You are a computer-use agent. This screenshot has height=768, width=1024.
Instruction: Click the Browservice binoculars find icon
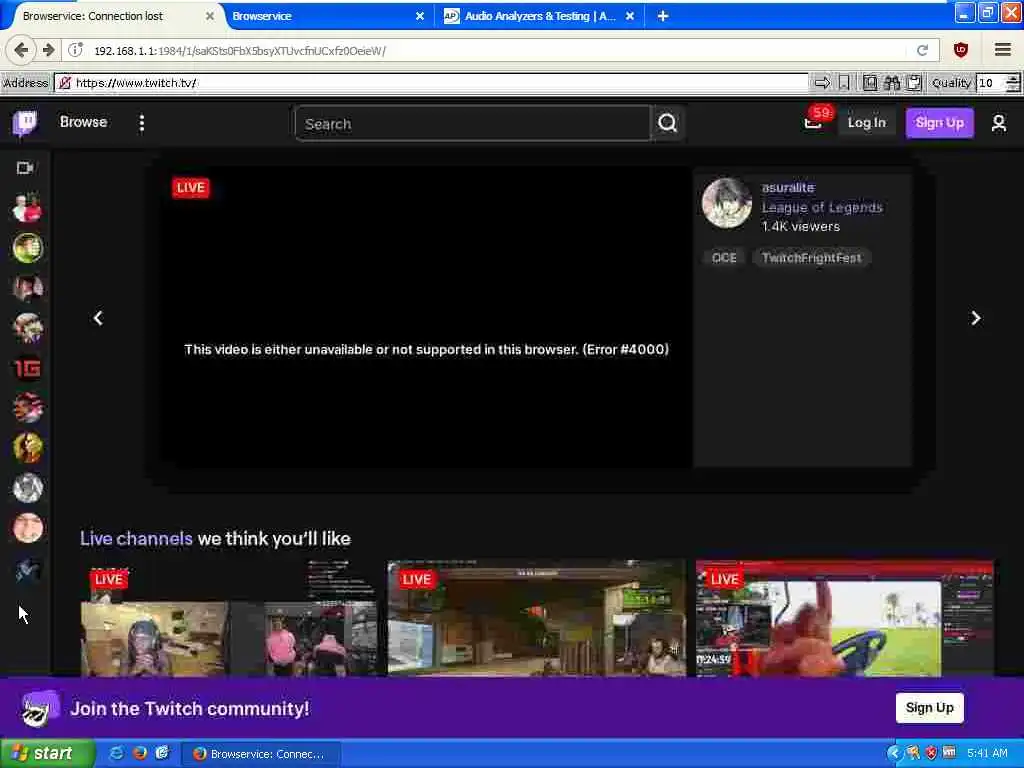[x=892, y=82]
